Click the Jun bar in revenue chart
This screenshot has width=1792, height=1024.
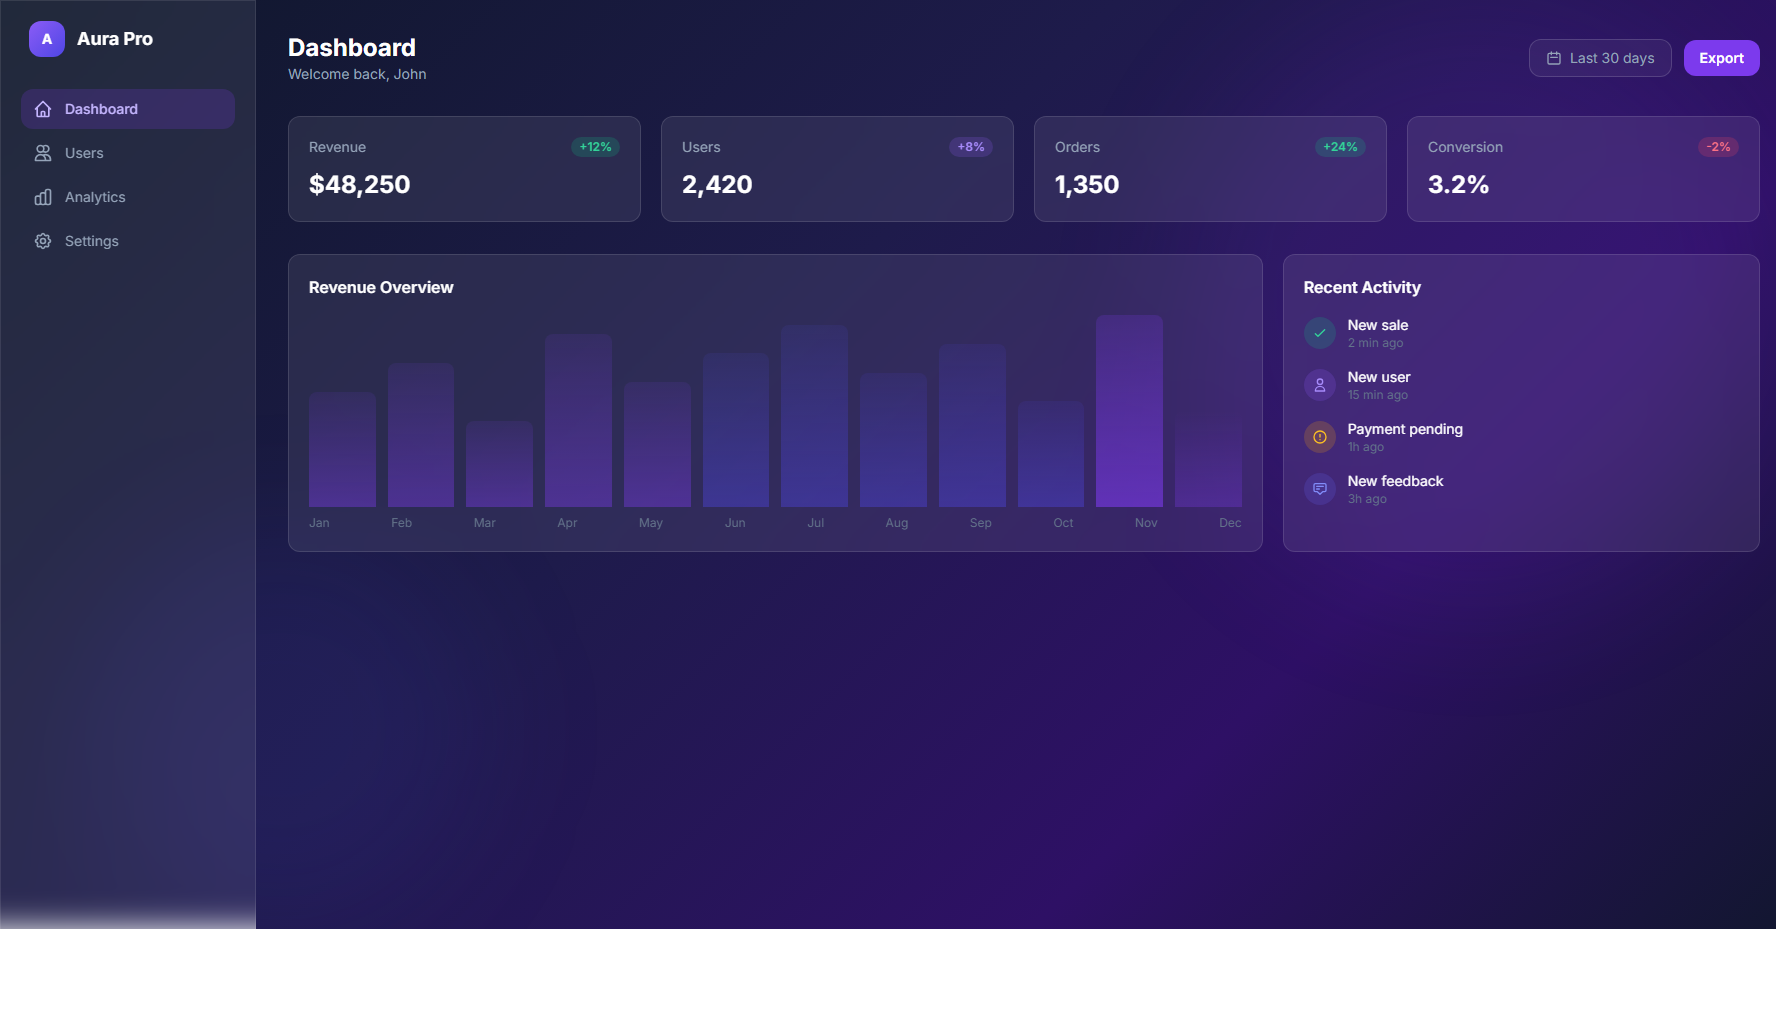point(736,430)
